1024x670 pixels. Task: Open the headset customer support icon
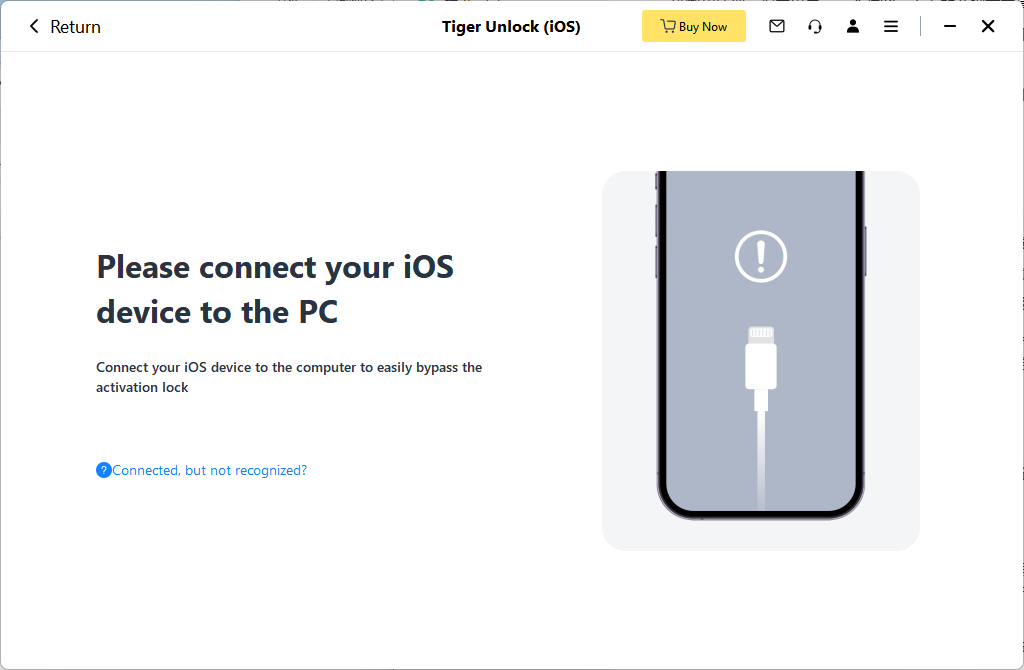click(x=815, y=27)
